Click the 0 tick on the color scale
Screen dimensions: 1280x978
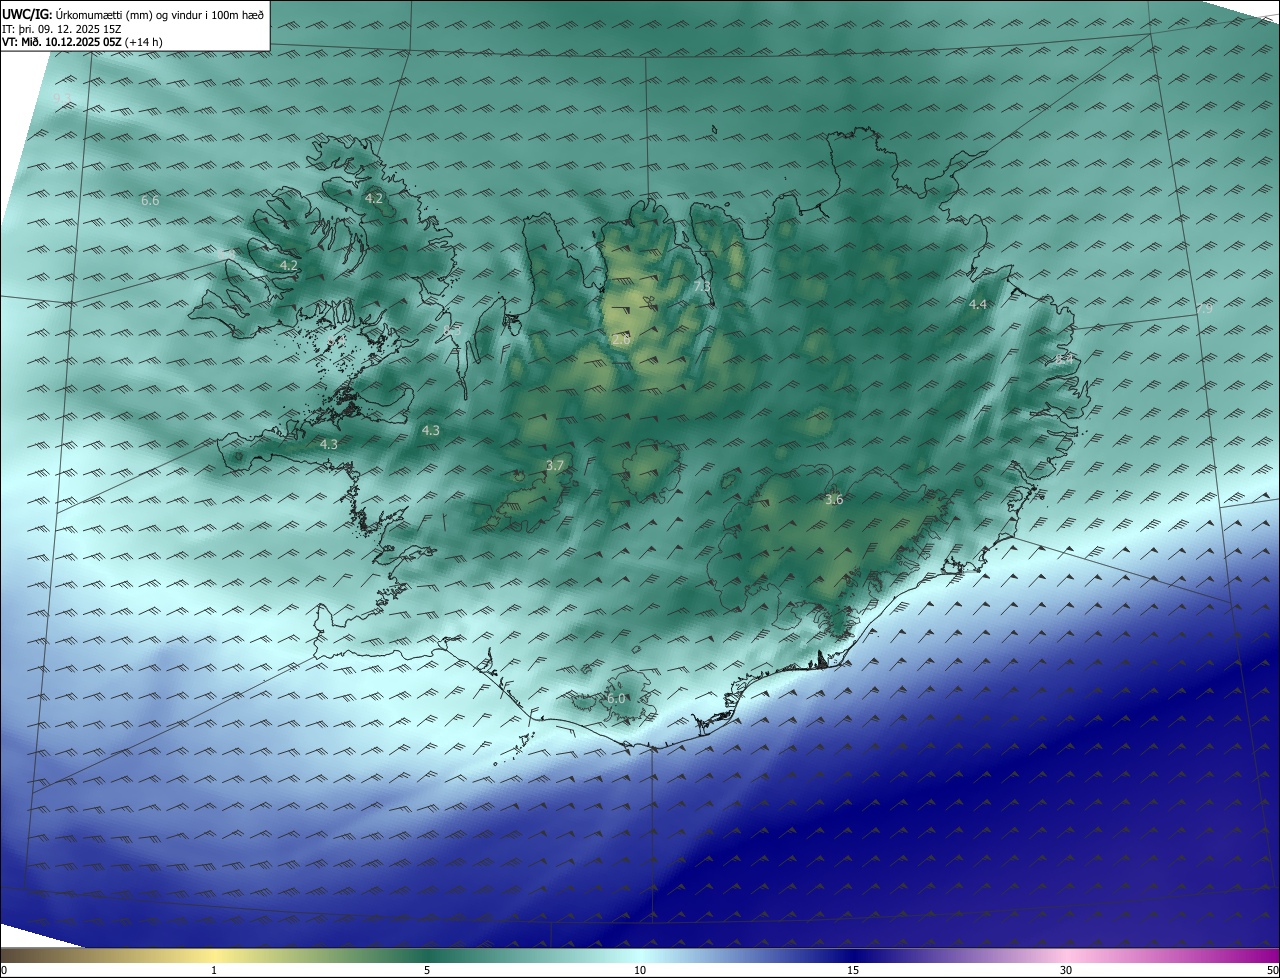[x=4, y=971]
